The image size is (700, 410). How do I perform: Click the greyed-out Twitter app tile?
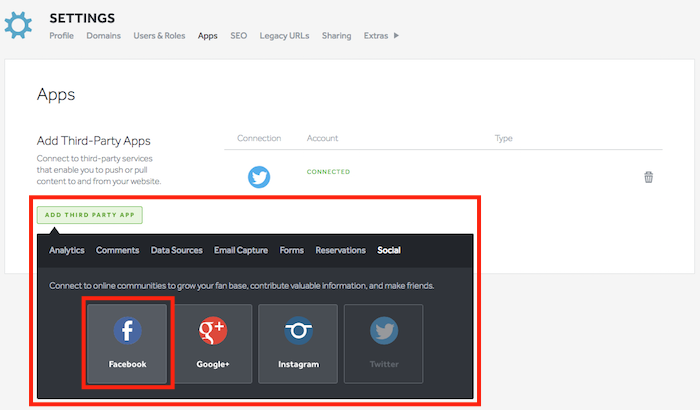click(x=383, y=343)
